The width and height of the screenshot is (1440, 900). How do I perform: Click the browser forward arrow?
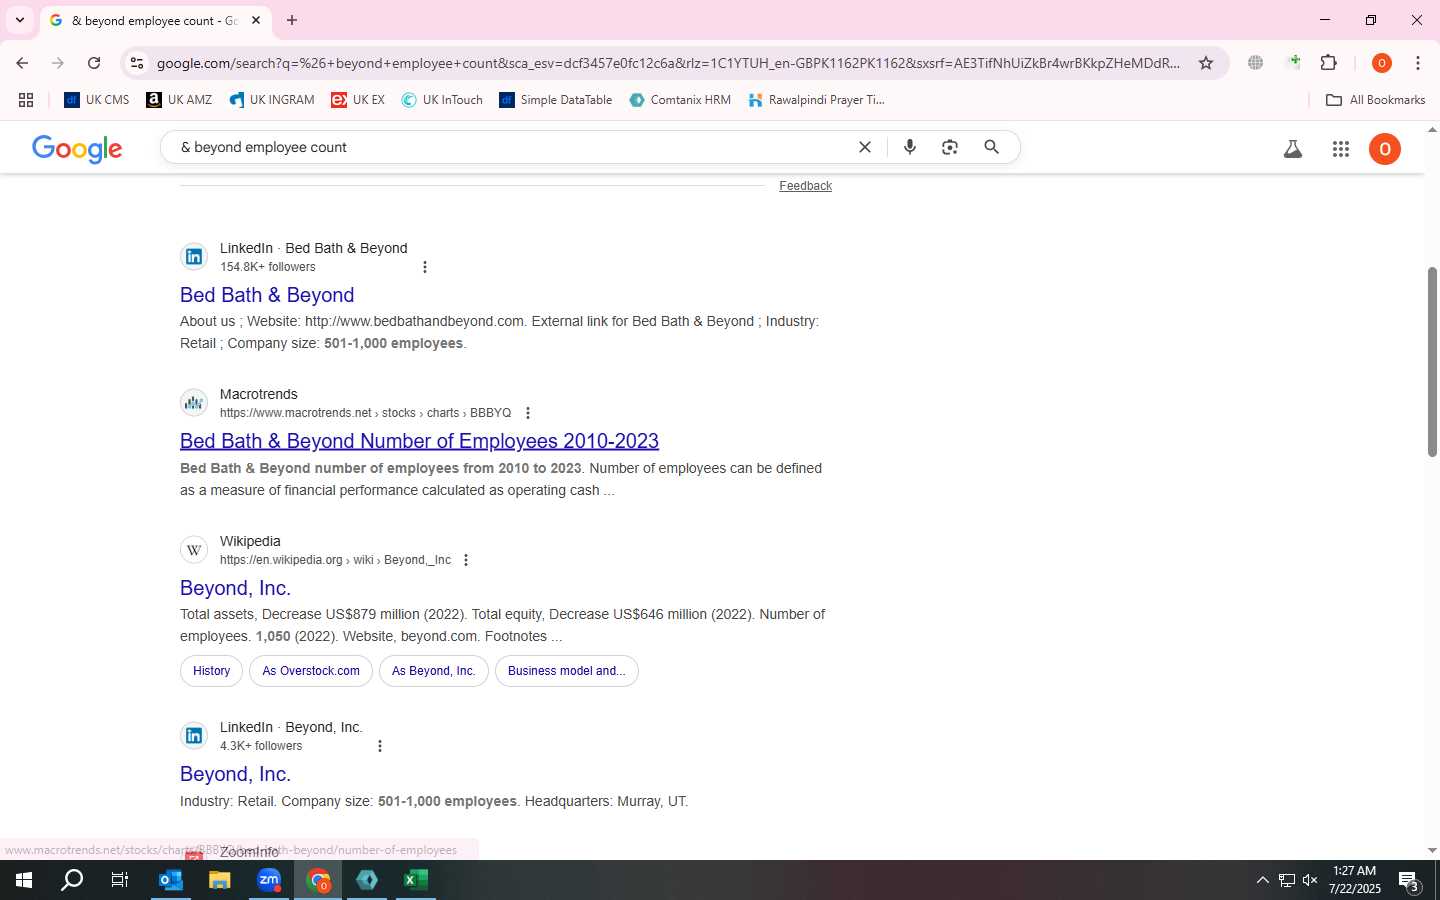[x=58, y=63]
